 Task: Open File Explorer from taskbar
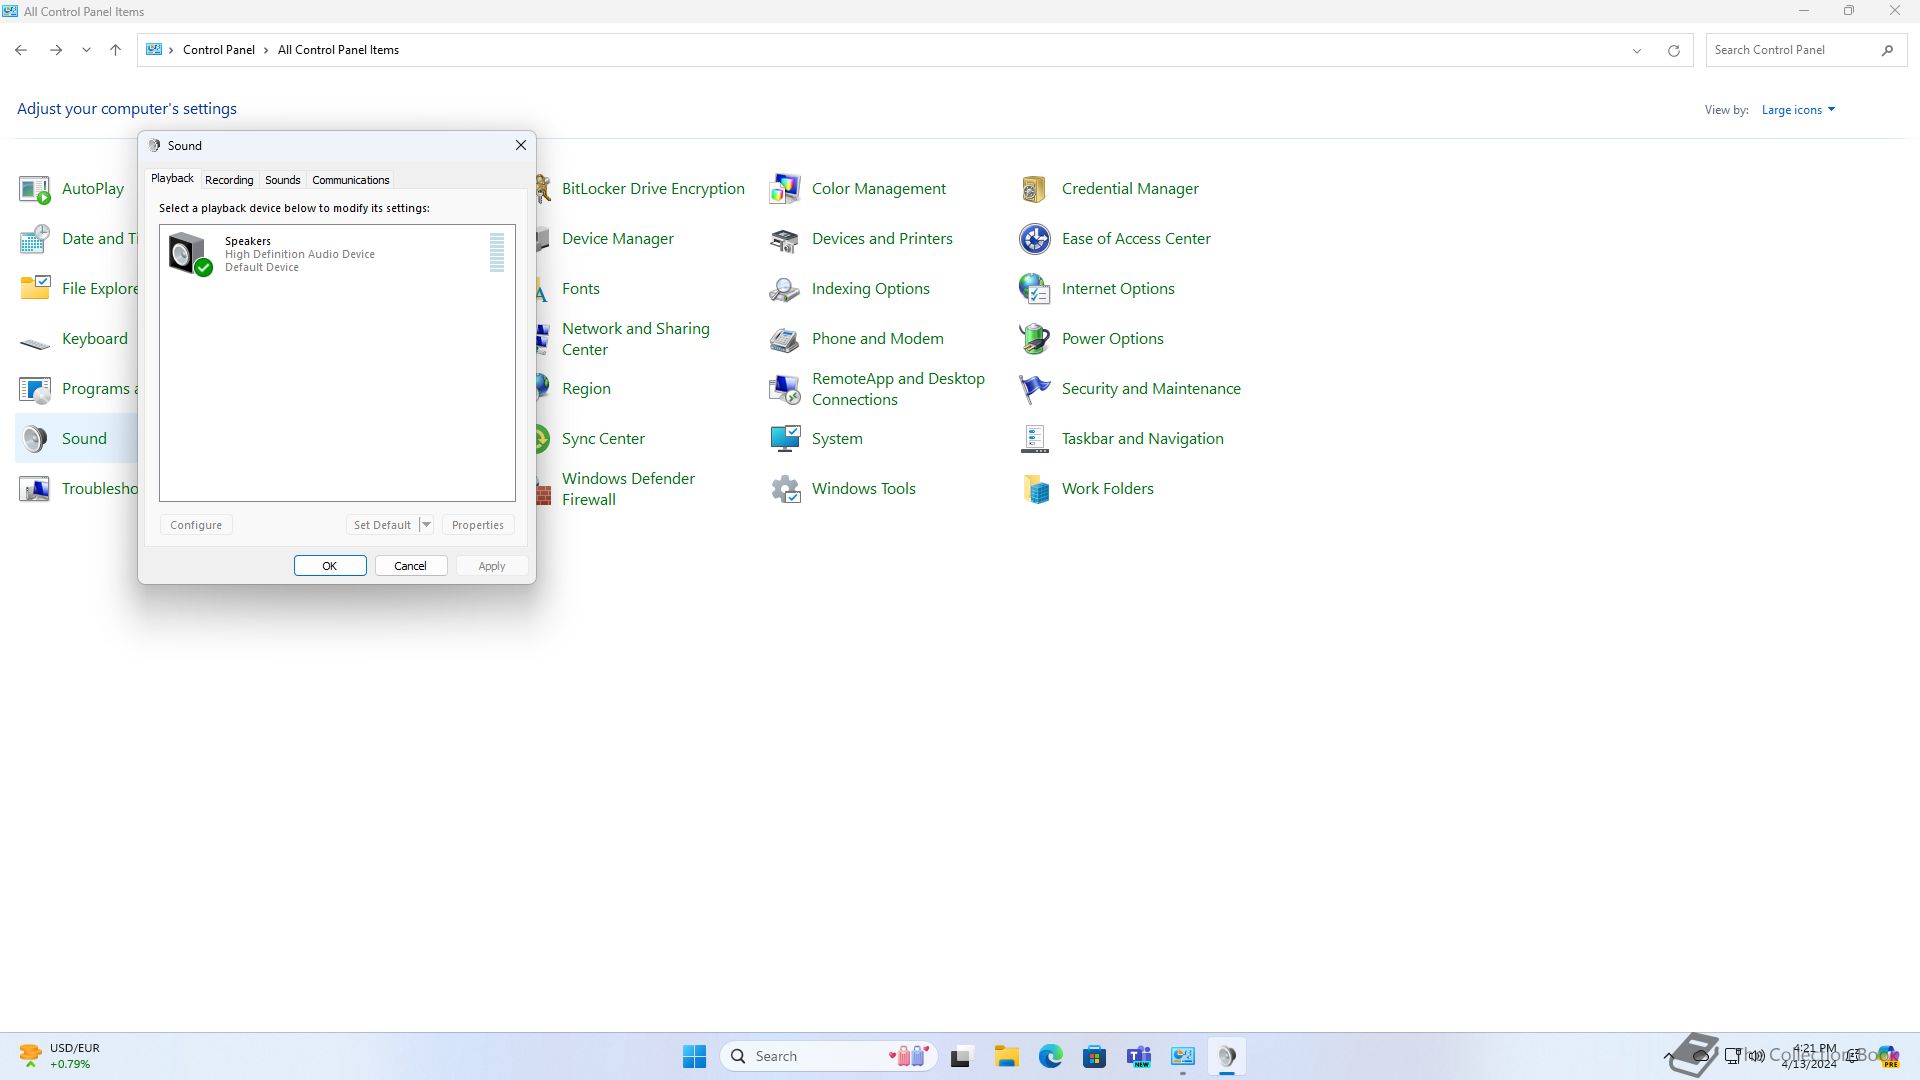coord(1006,1056)
